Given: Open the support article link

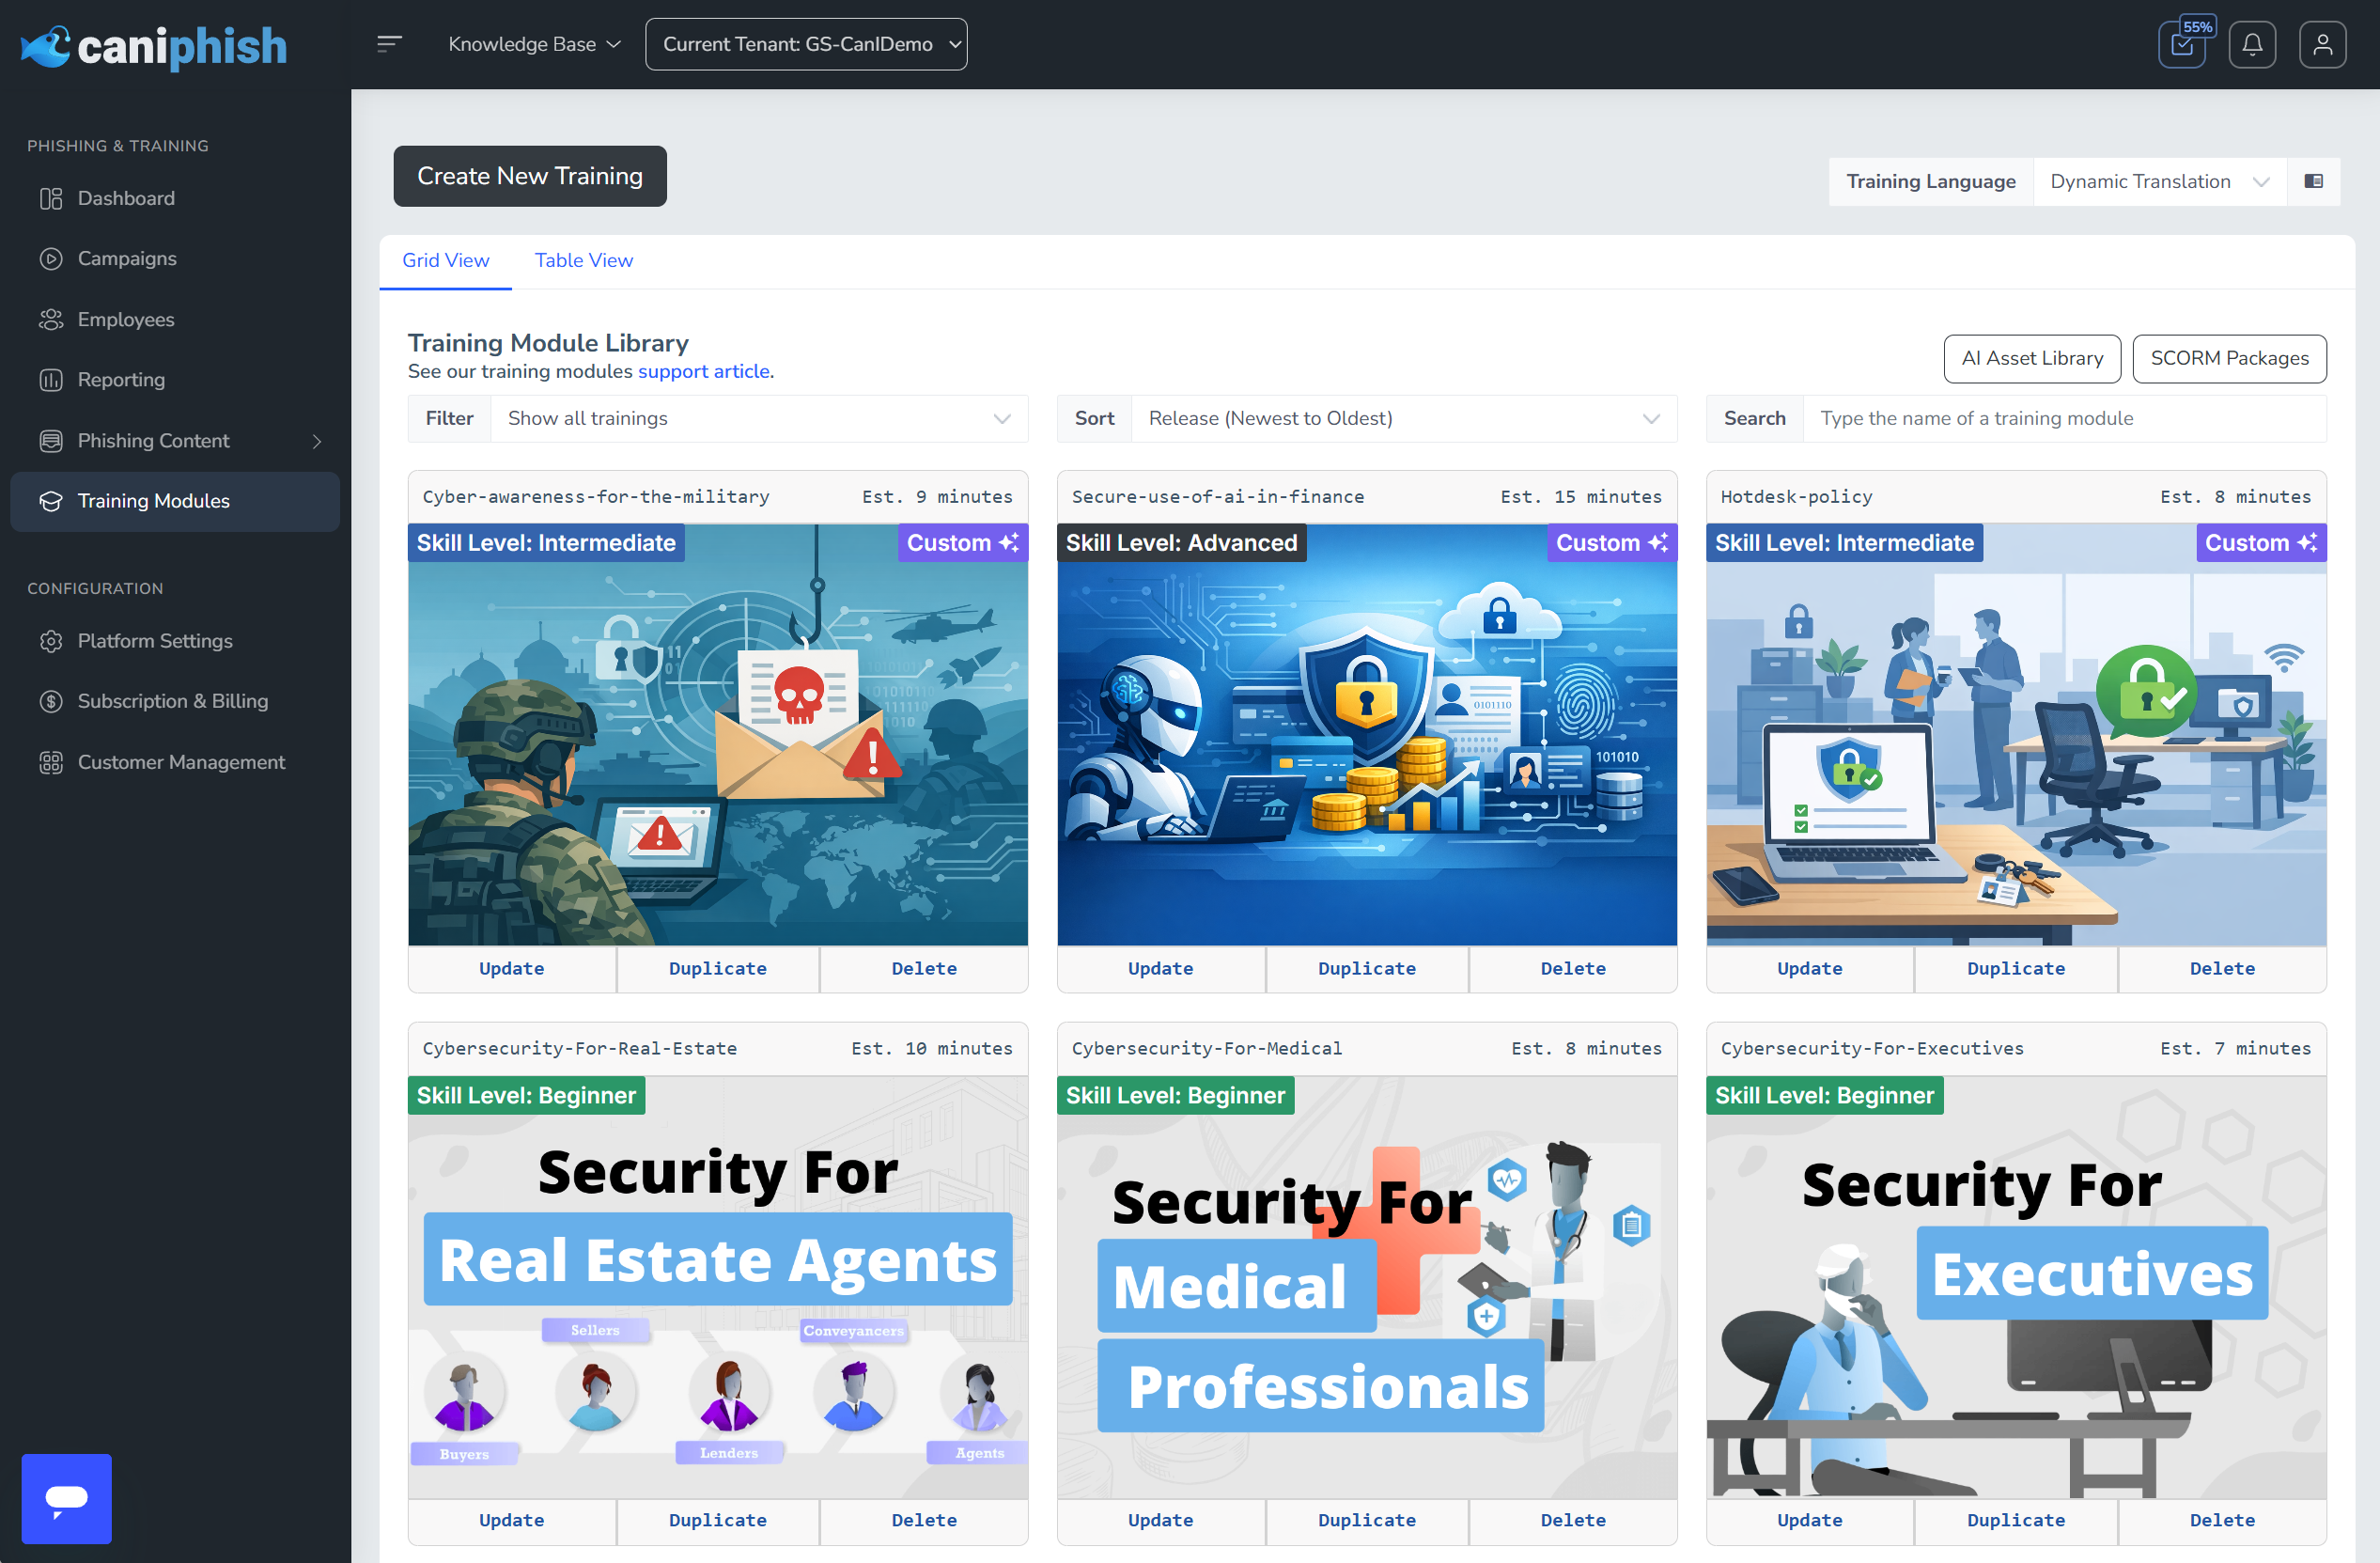Looking at the screenshot, I should [x=703, y=371].
